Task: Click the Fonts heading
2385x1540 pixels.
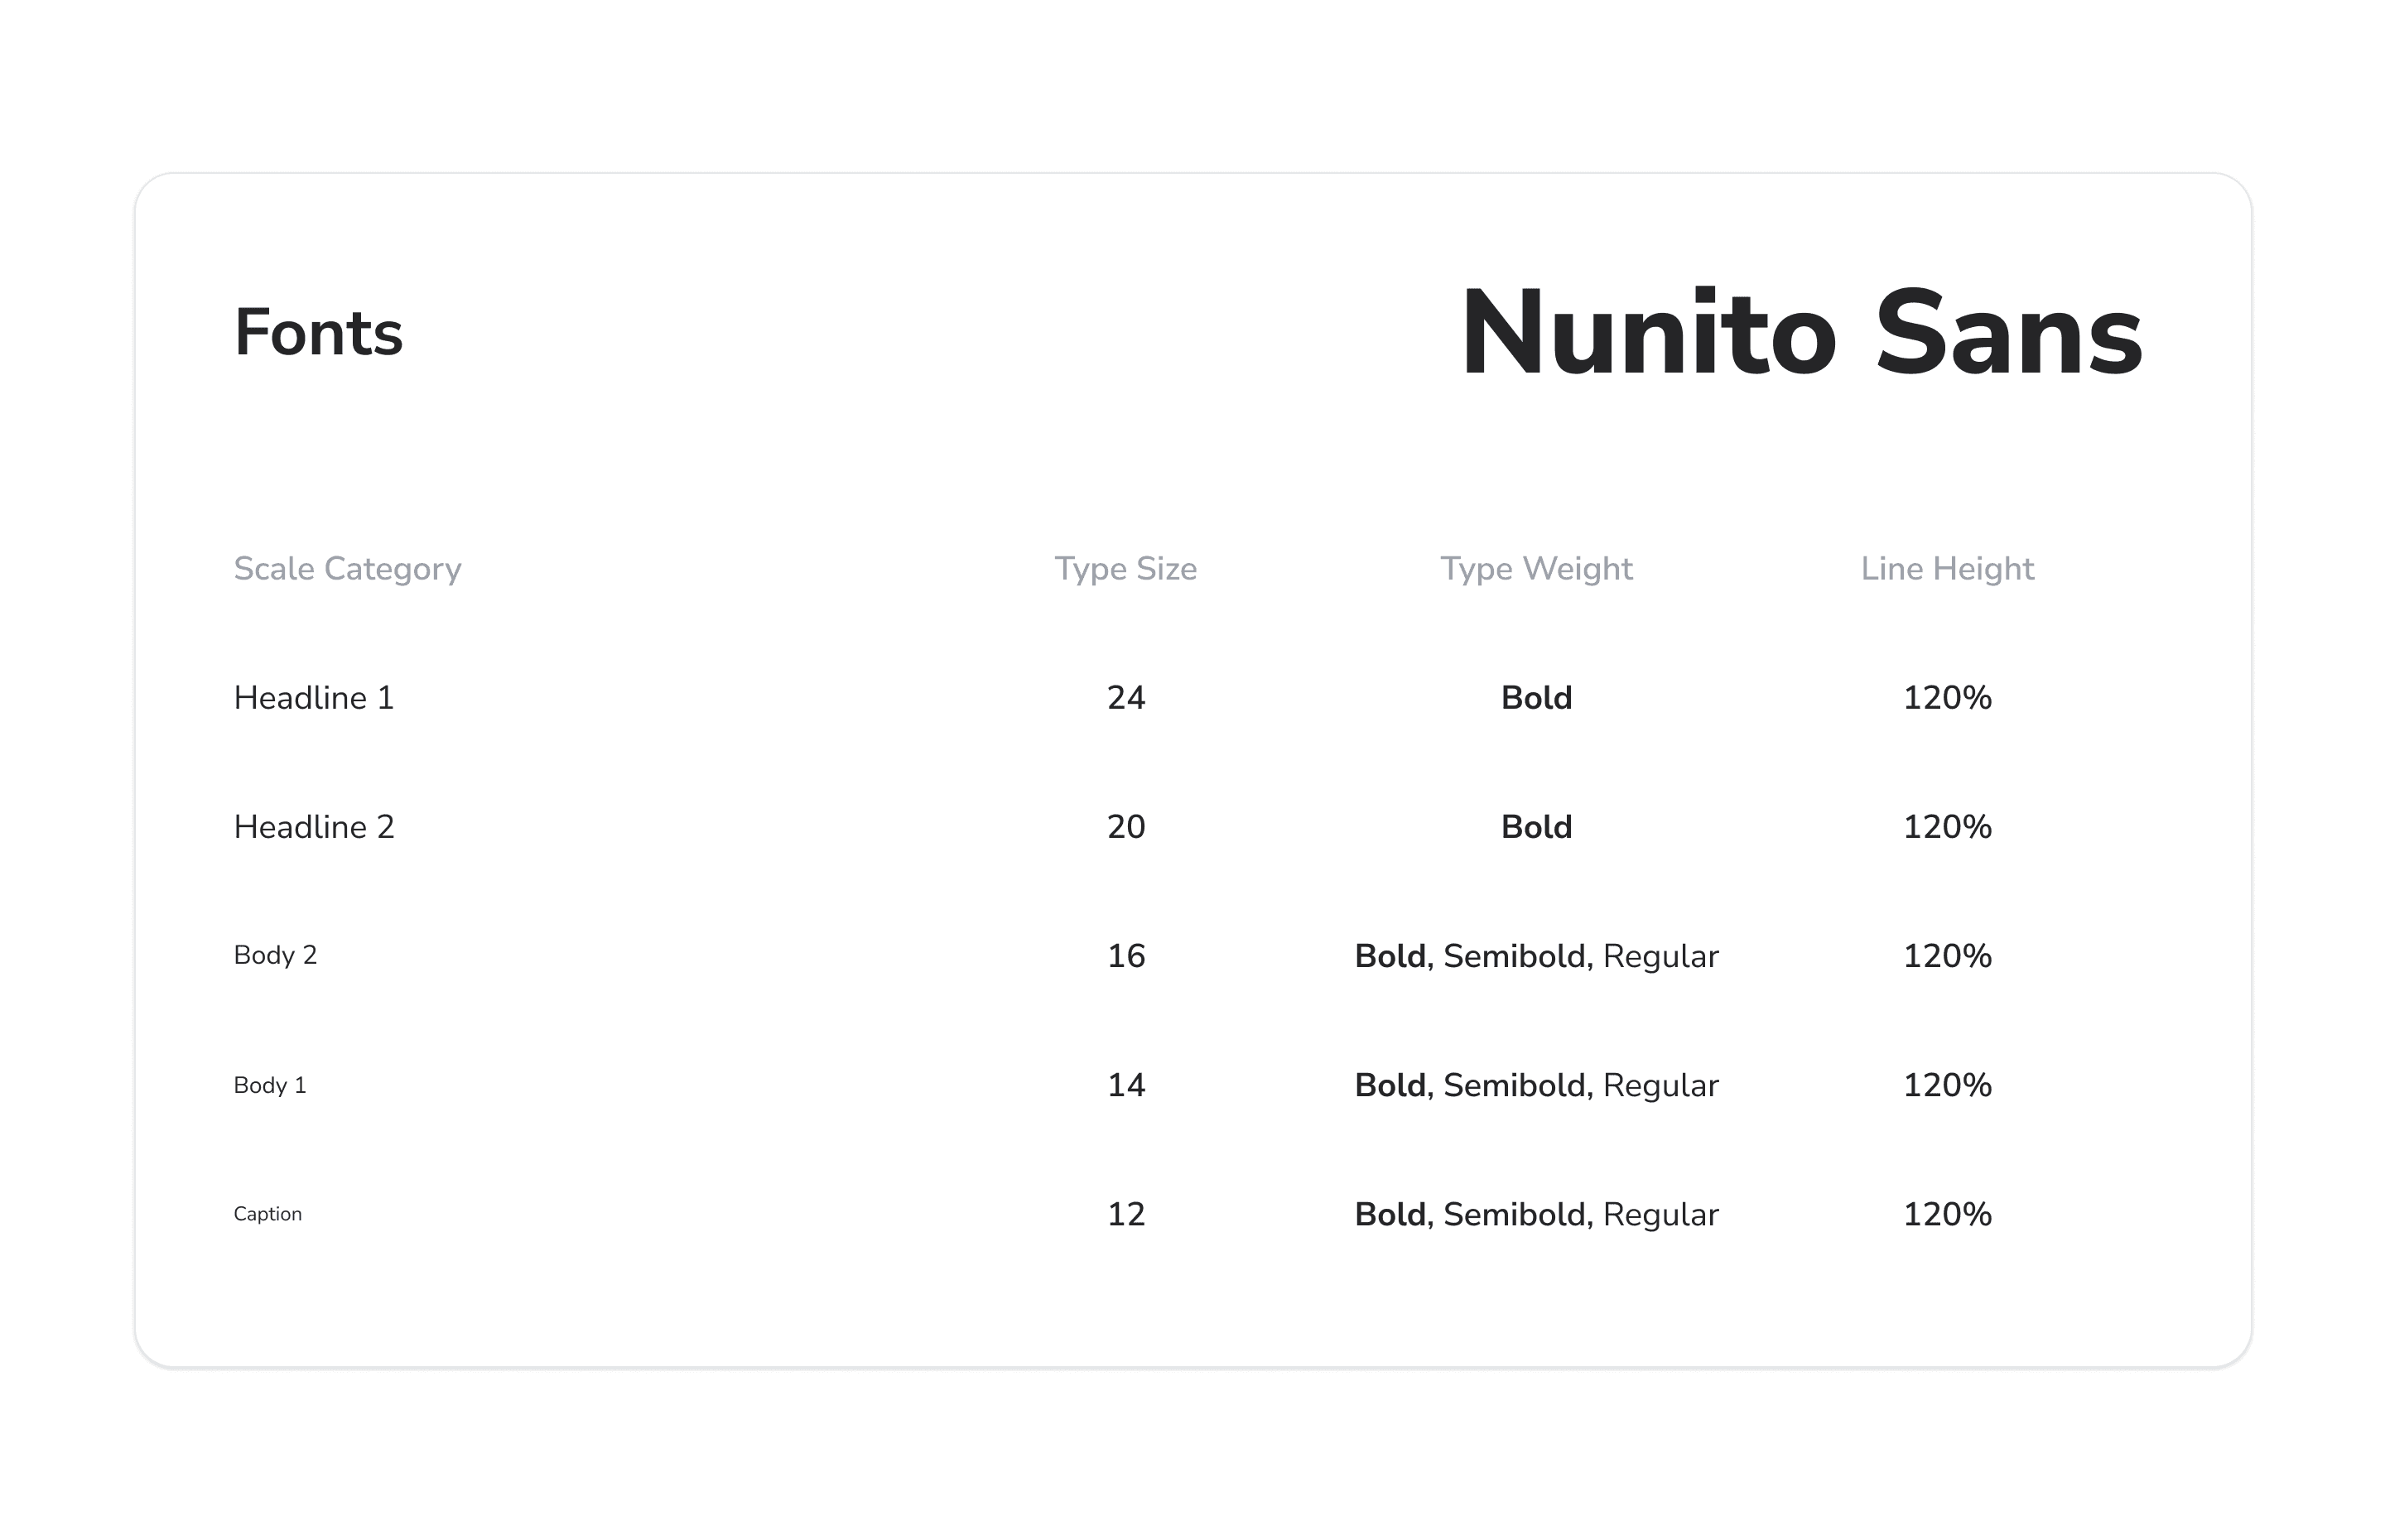Action: [x=318, y=333]
